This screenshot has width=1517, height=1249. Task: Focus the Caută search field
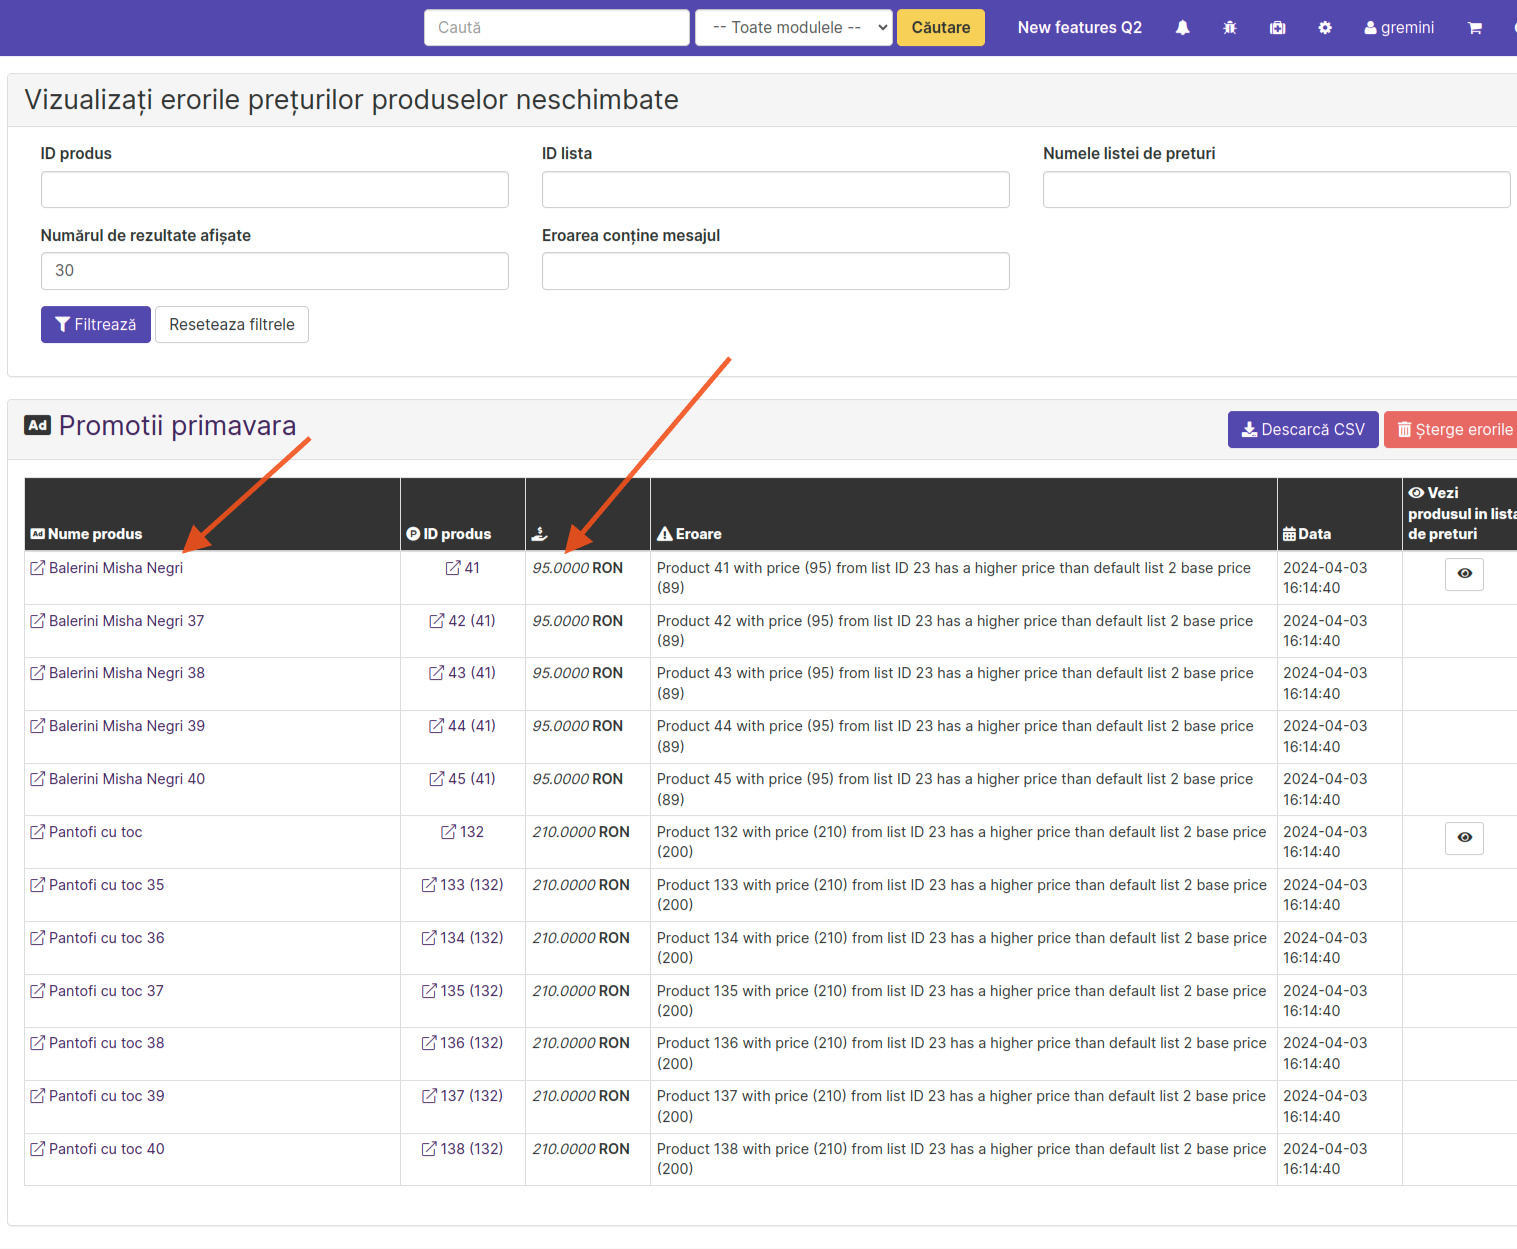(557, 28)
